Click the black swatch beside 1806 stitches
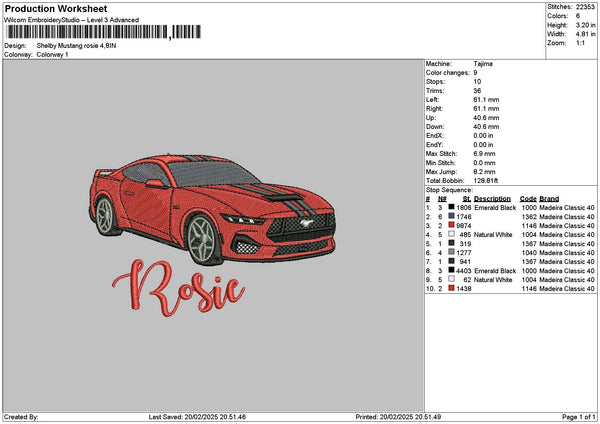The image size is (600, 424). 452,207
